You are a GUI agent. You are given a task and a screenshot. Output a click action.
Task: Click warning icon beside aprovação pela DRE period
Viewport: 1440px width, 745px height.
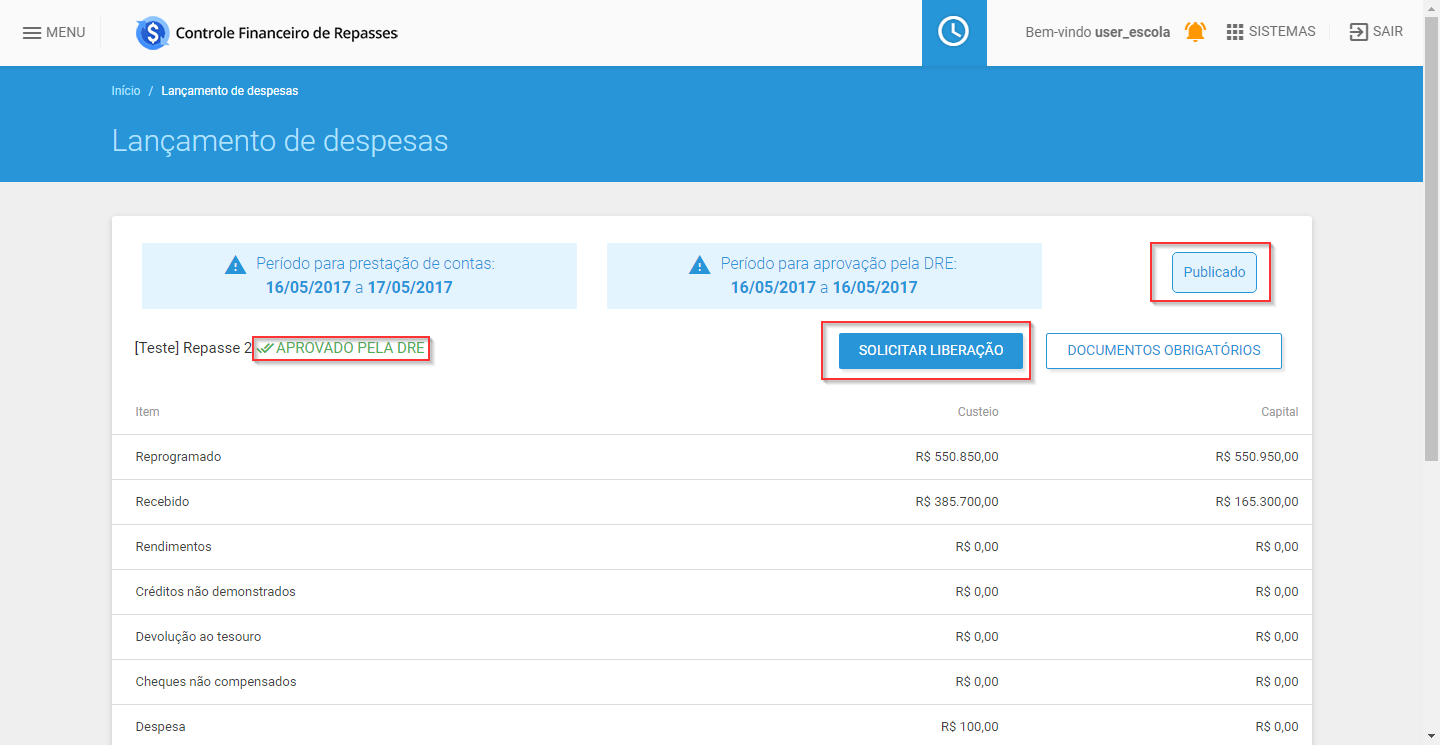point(700,265)
